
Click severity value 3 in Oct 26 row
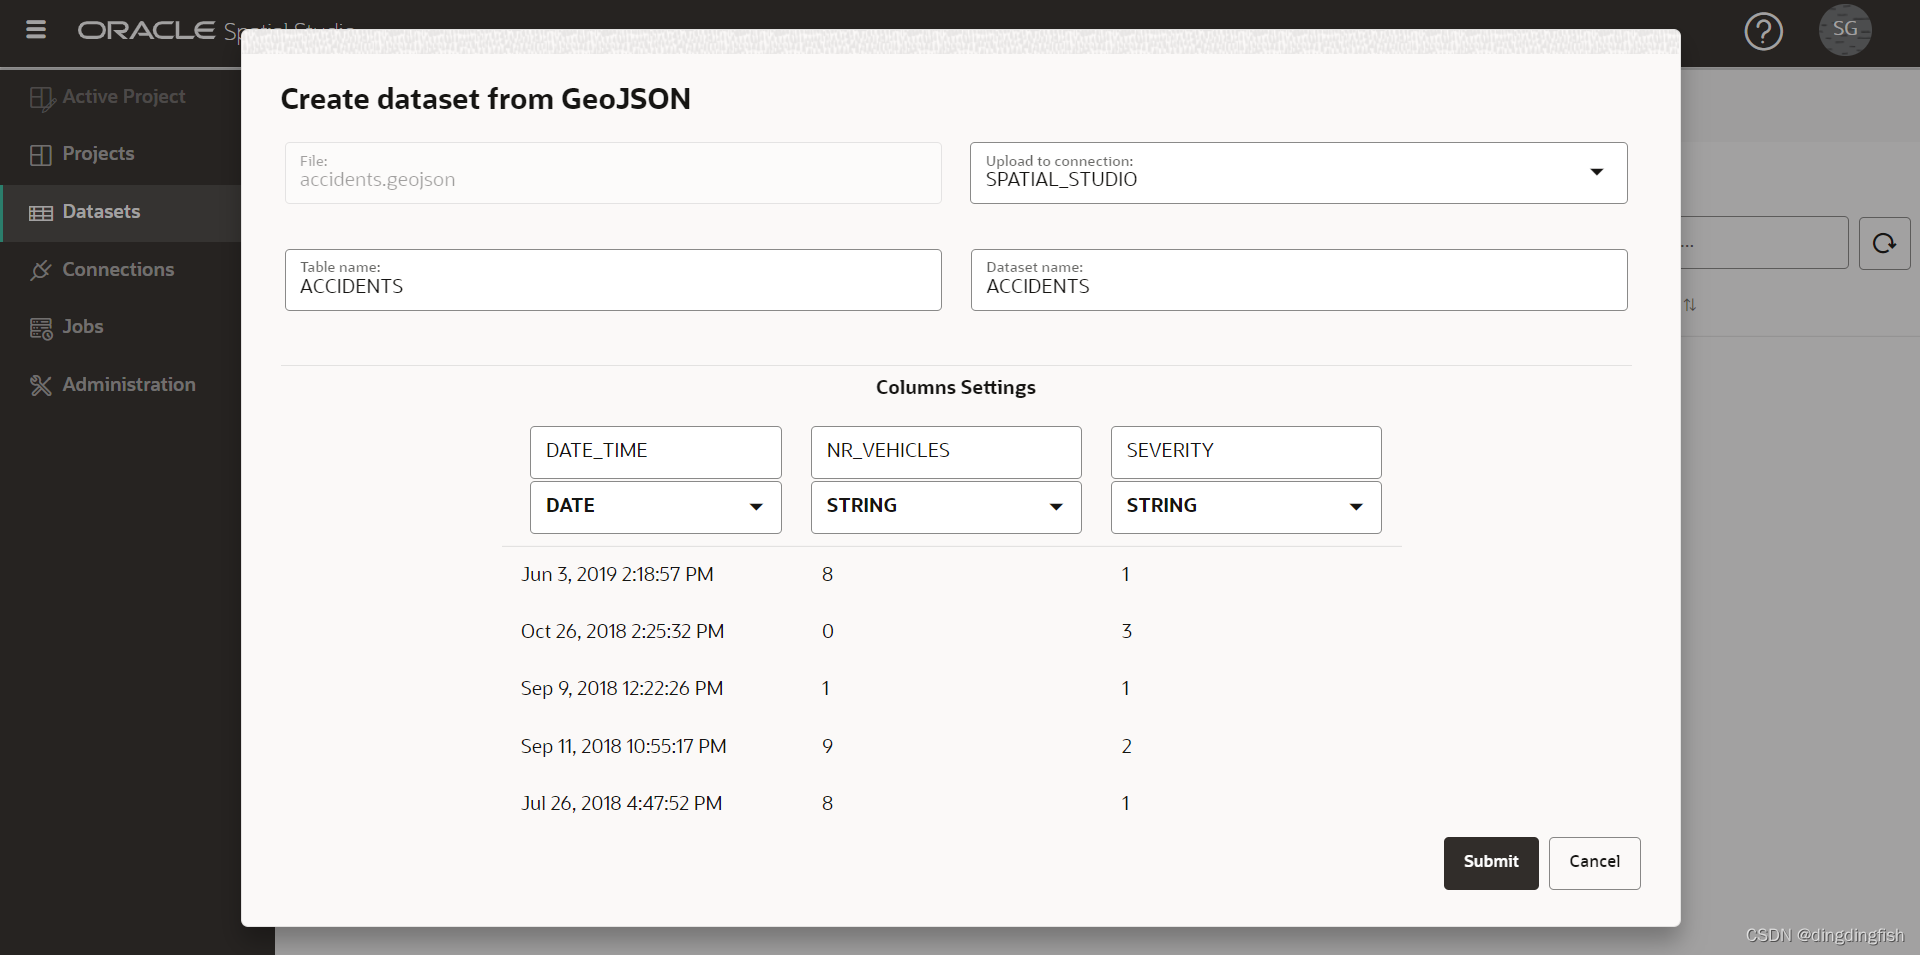tap(1126, 632)
